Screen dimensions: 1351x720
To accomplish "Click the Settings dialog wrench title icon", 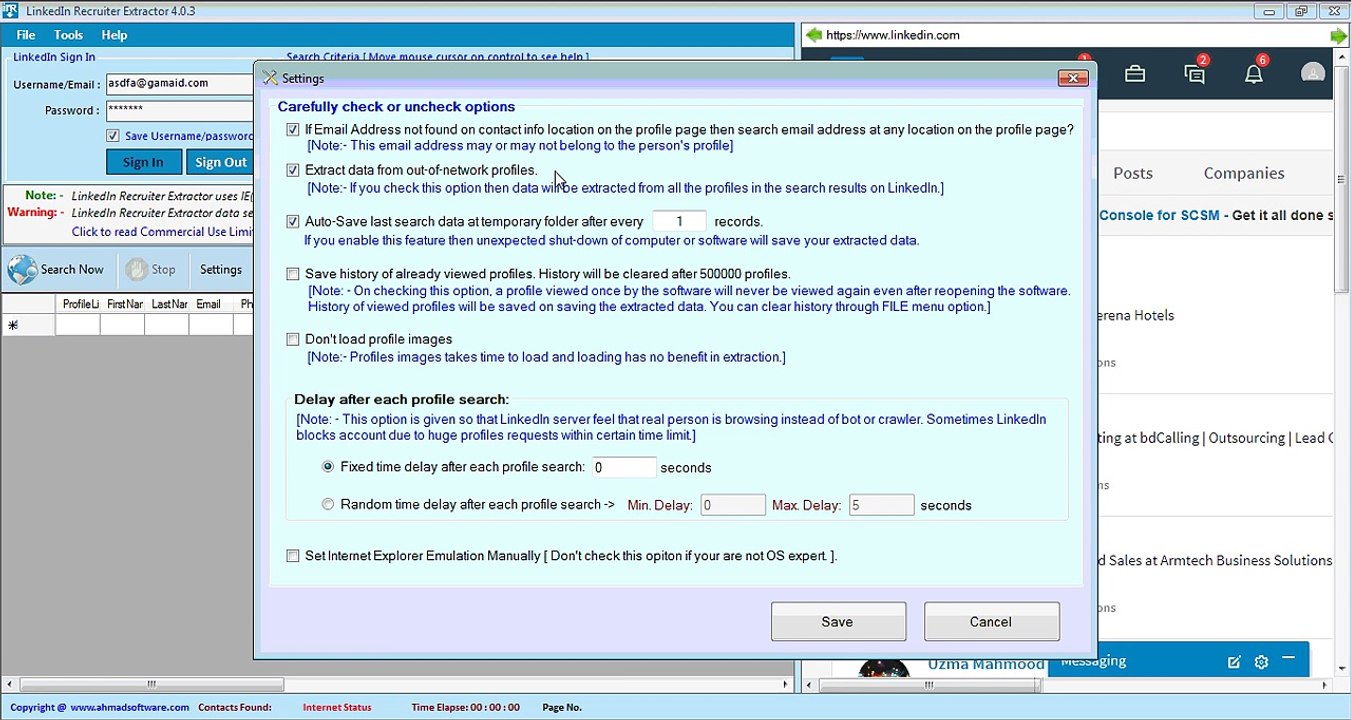I will 269,78.
